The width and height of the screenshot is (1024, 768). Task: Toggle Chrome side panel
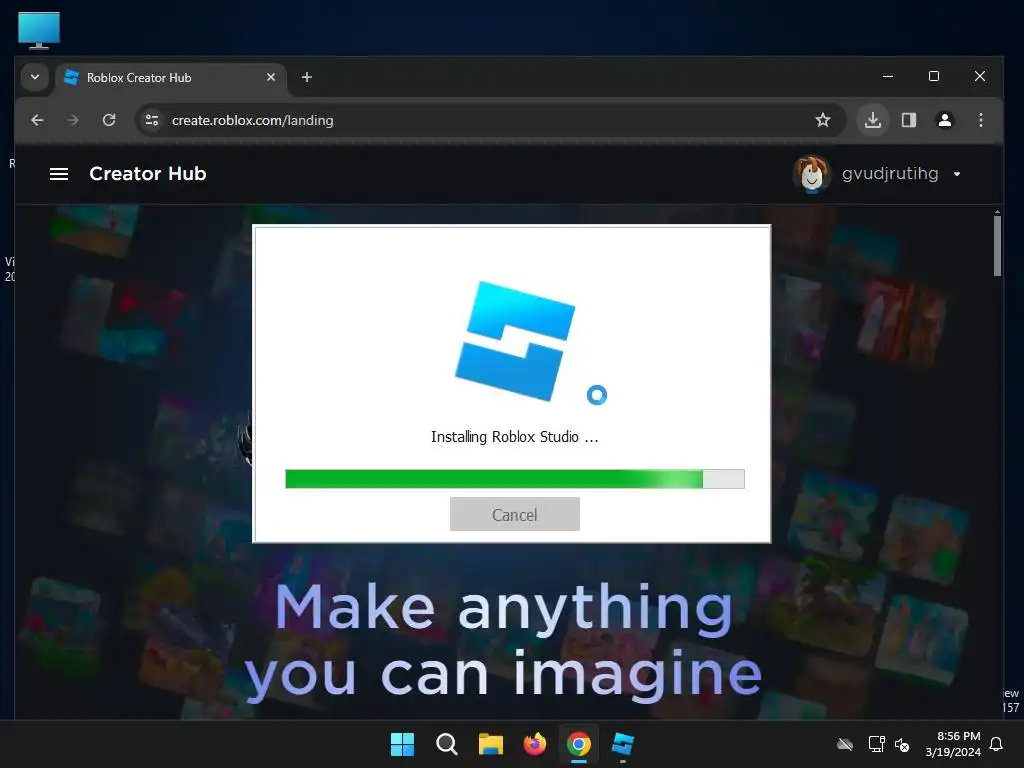[908, 120]
